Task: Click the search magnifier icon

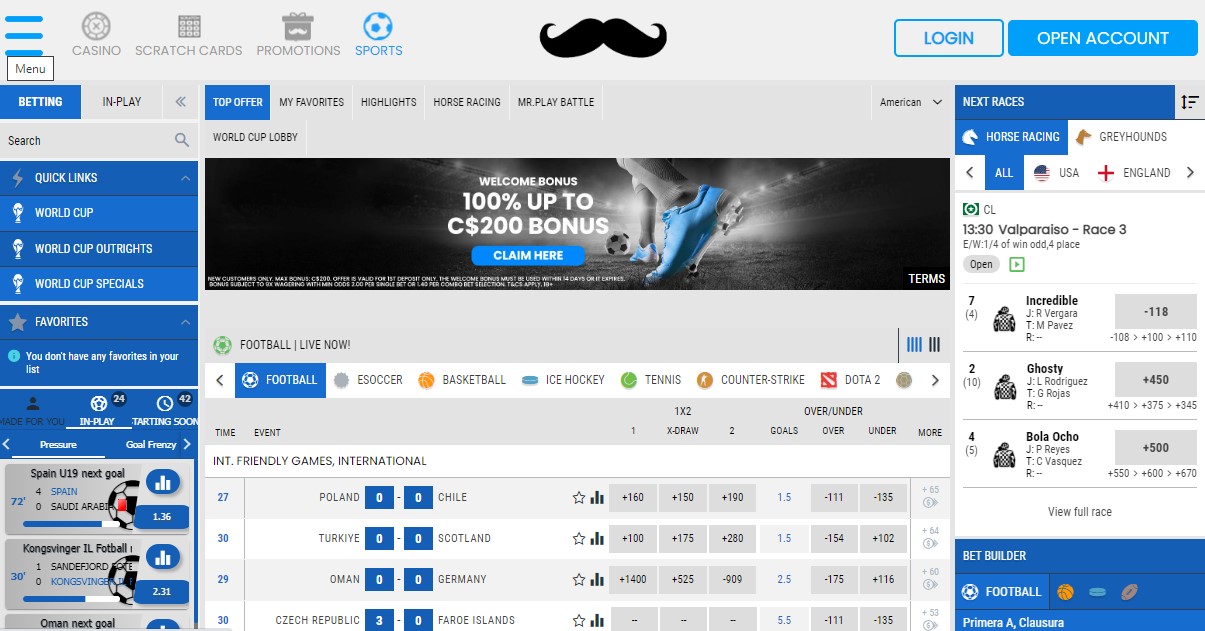Action: point(182,141)
